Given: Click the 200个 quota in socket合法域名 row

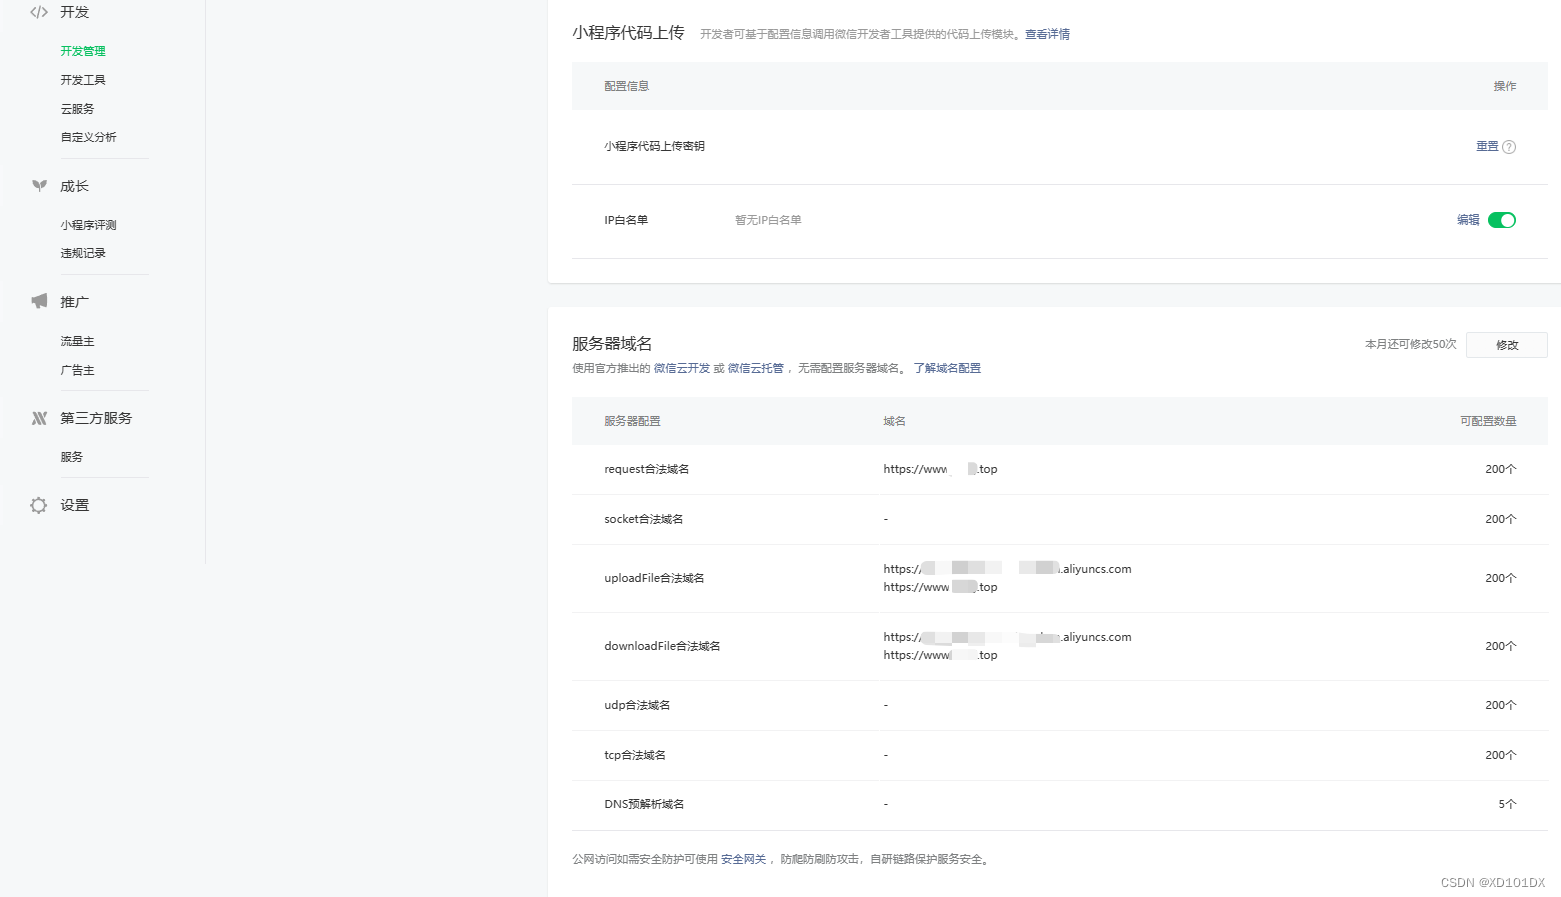Looking at the screenshot, I should click(x=1500, y=519).
